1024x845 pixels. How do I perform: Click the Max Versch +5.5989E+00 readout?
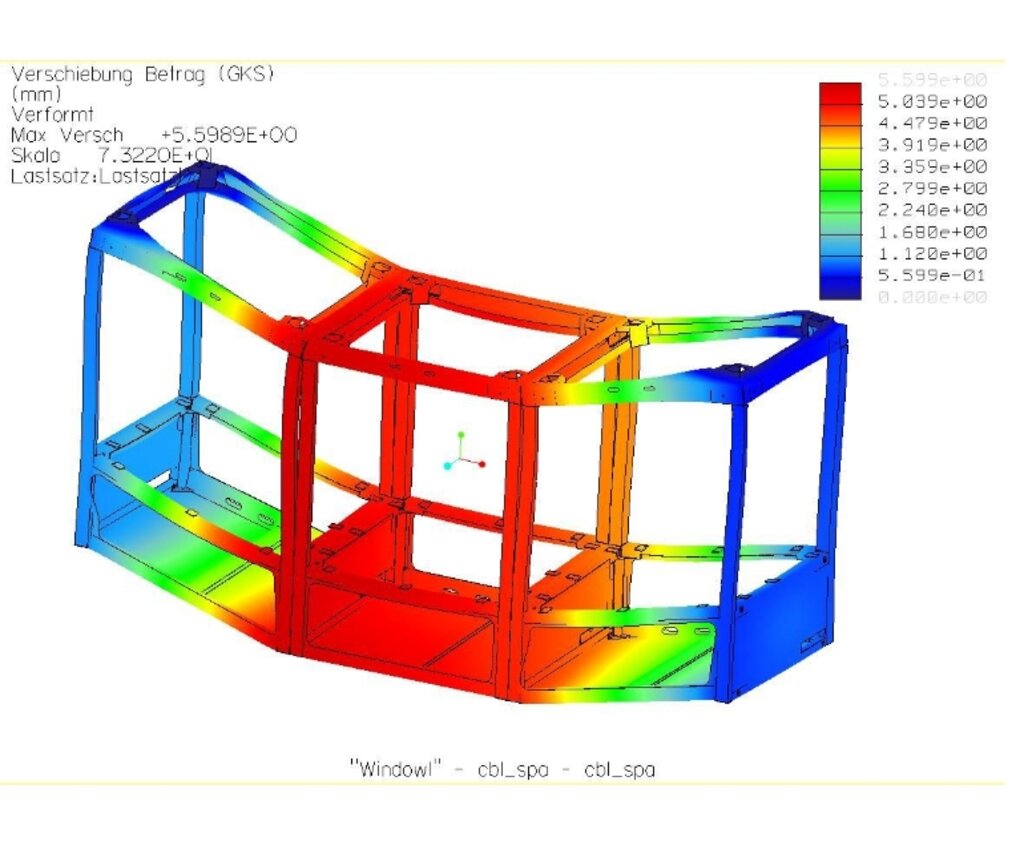click(x=153, y=135)
